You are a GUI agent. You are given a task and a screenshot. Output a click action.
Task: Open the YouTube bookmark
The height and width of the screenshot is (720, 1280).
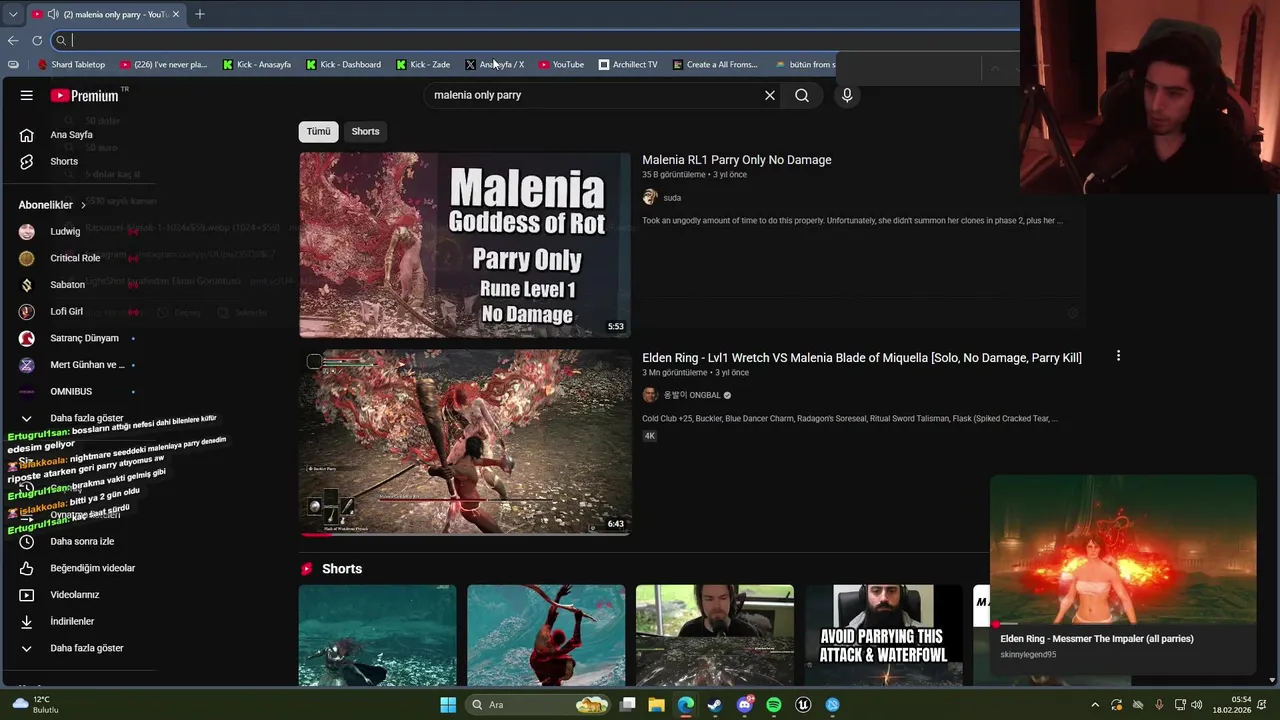[x=561, y=64]
